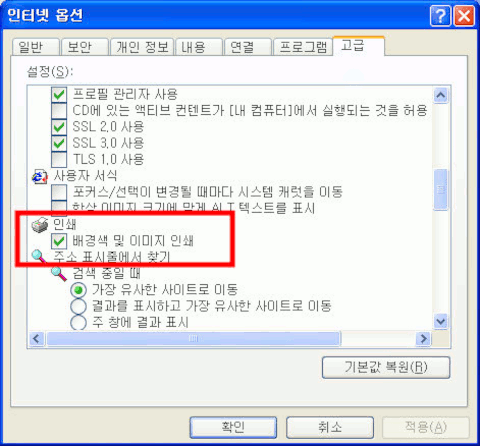Close the 인터넷 옵션 dialog
Screen dimensions: 480x446
pyautogui.click(x=464, y=15)
